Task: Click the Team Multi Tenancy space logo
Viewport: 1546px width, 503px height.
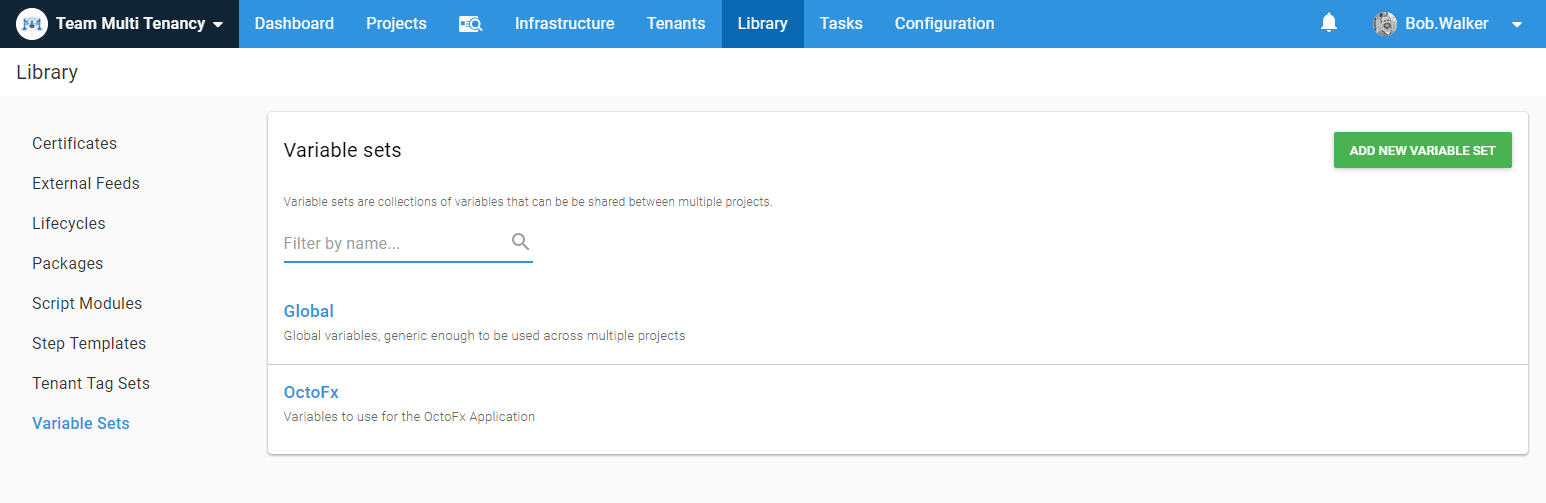Action: click(x=32, y=24)
